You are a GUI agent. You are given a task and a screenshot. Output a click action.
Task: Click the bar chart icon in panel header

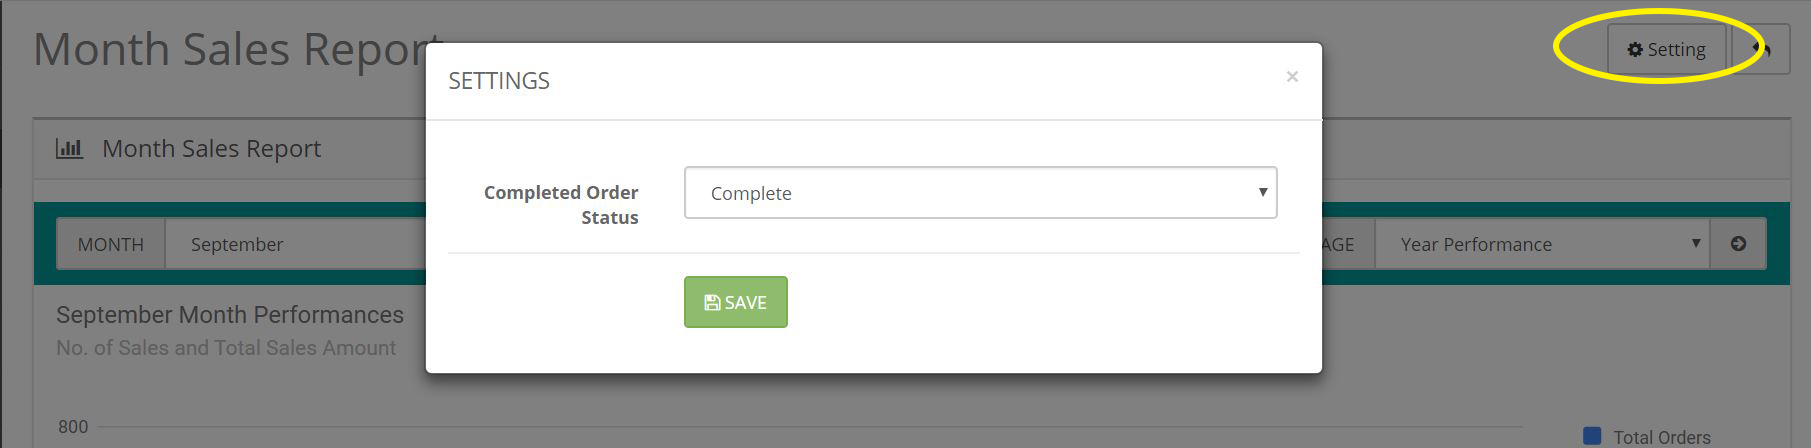(69, 149)
